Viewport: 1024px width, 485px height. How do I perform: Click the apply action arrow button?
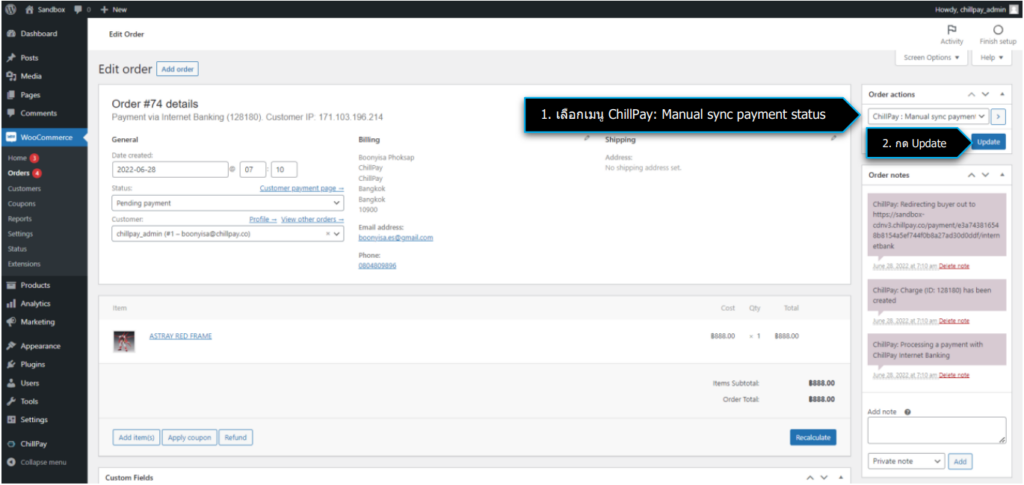pos(998,116)
